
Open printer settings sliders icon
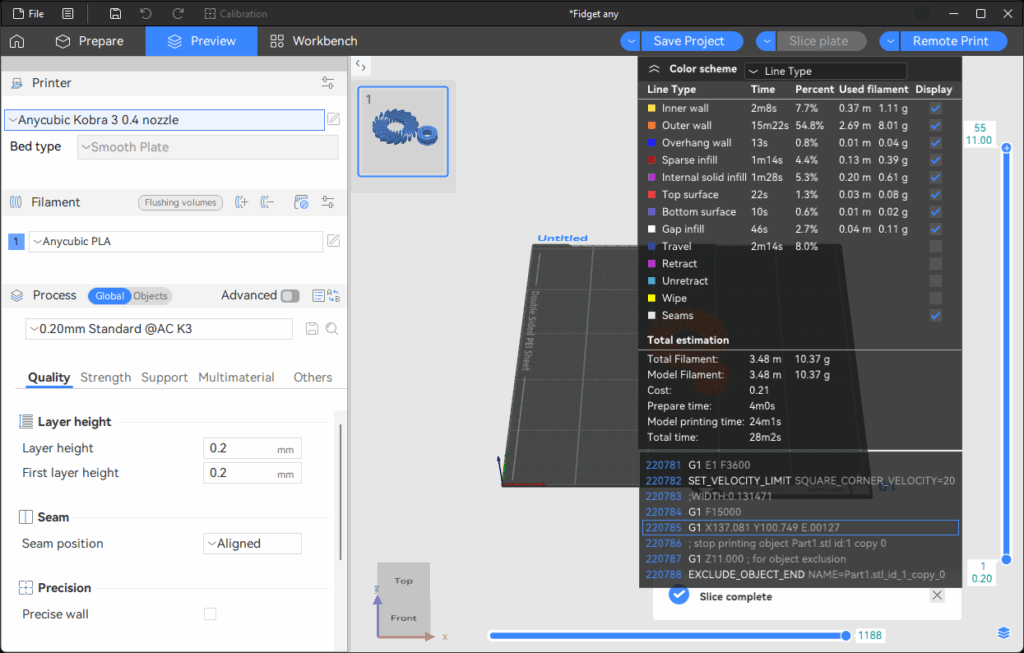click(x=327, y=83)
